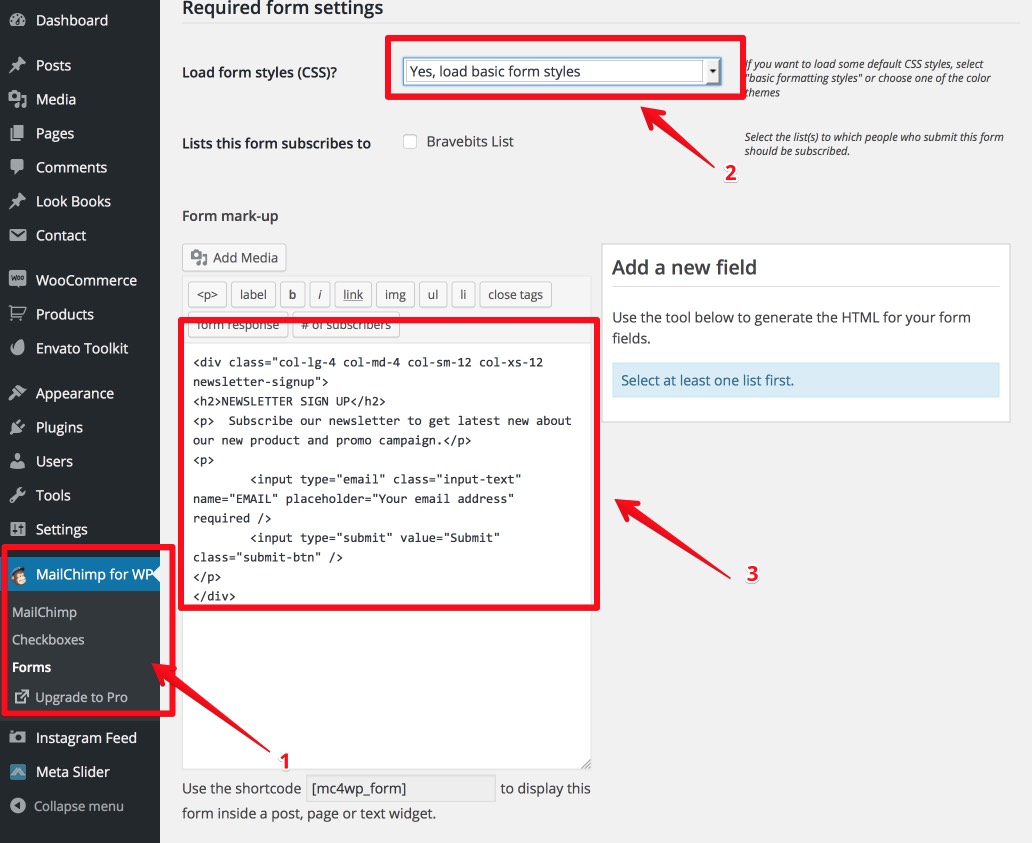Click the li quicktag button
1032x843 pixels.
coord(463,295)
